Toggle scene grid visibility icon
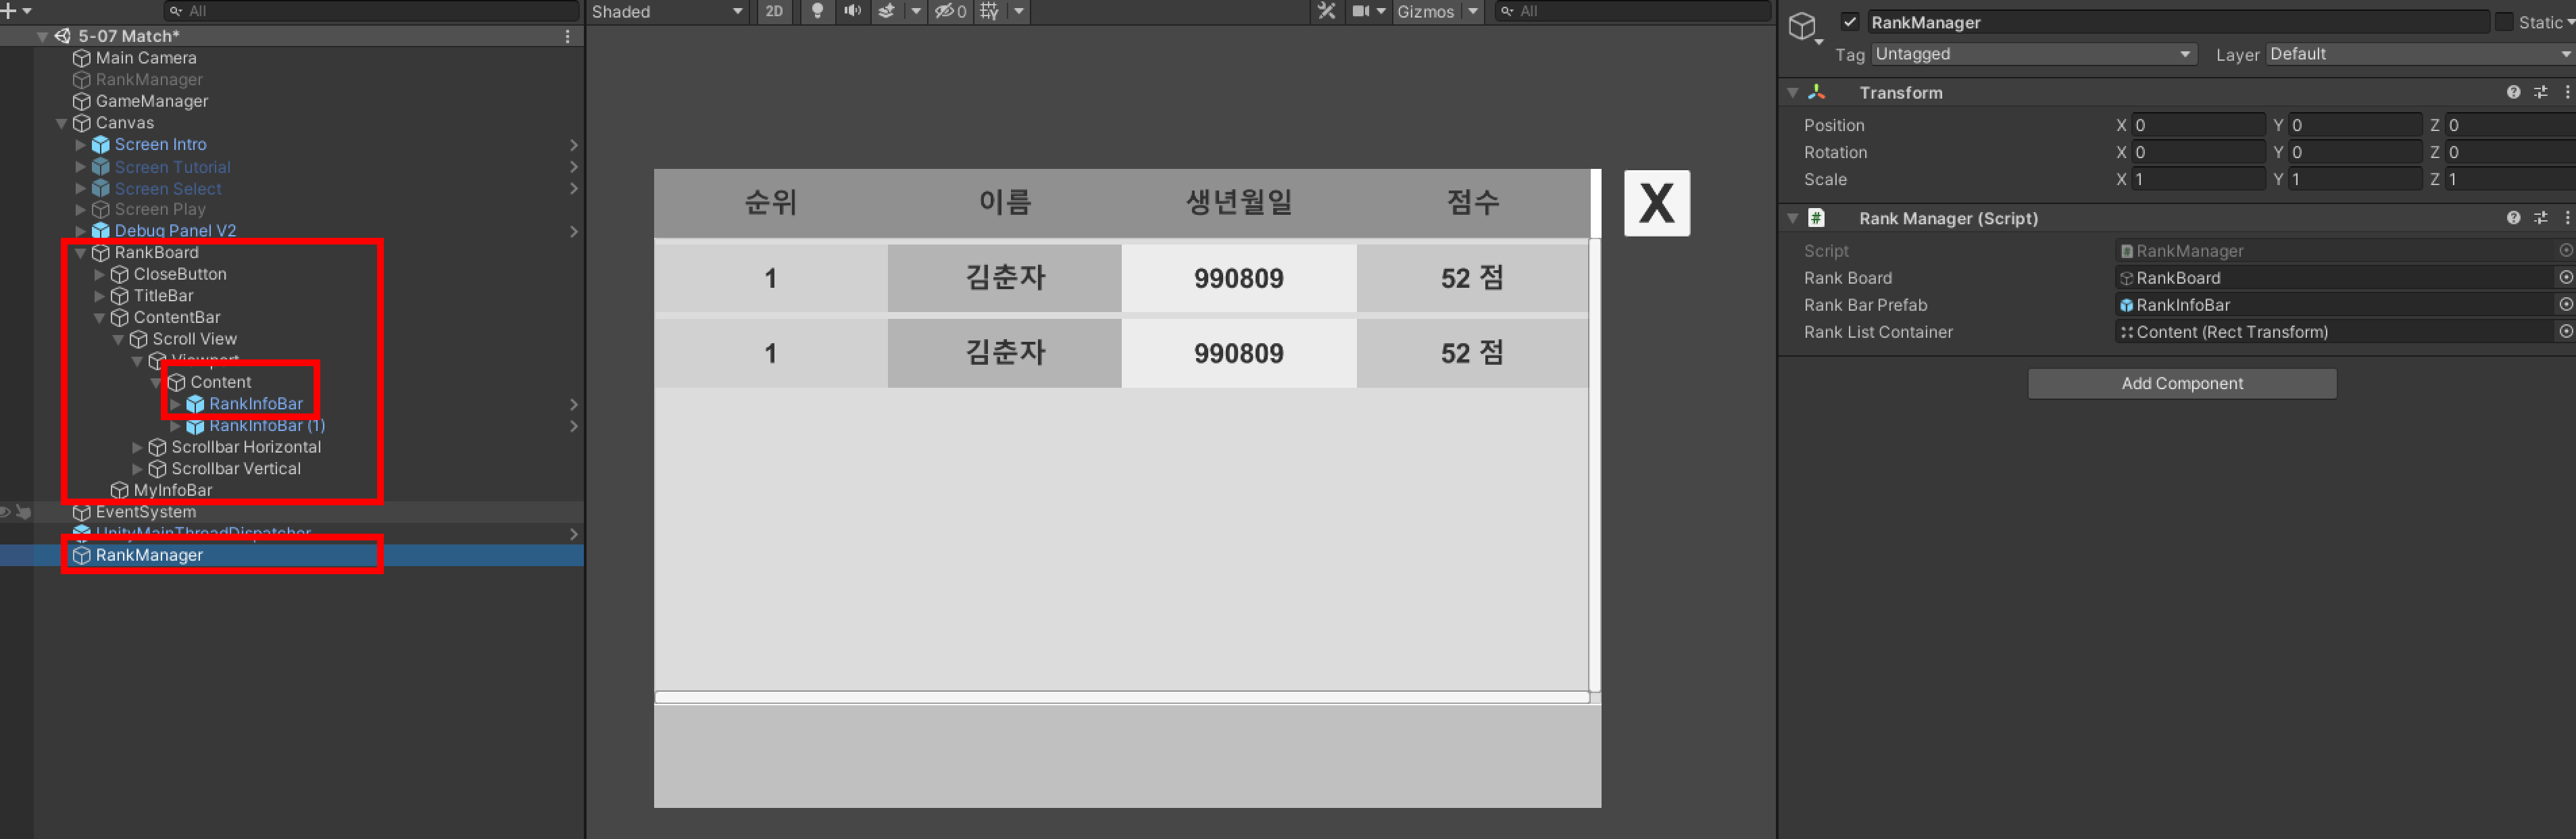The image size is (2576, 839). click(x=989, y=11)
